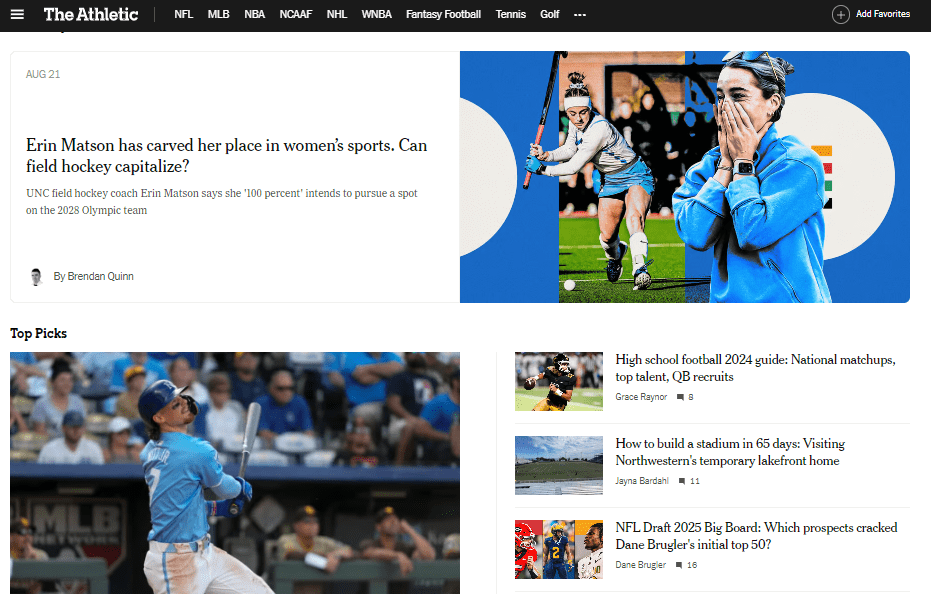Open the NFL Draft 2025 Big Board article
Viewport: 931px width, 594px height.
[755, 538]
